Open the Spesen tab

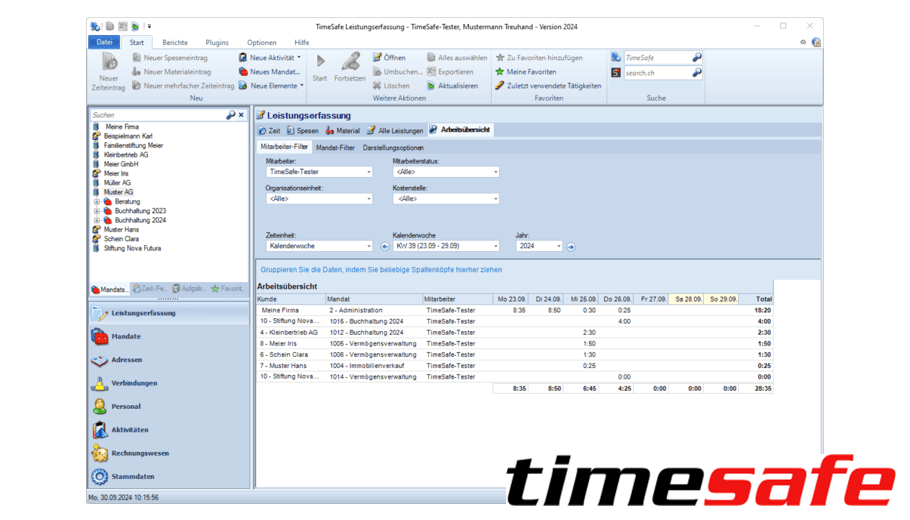click(x=303, y=131)
